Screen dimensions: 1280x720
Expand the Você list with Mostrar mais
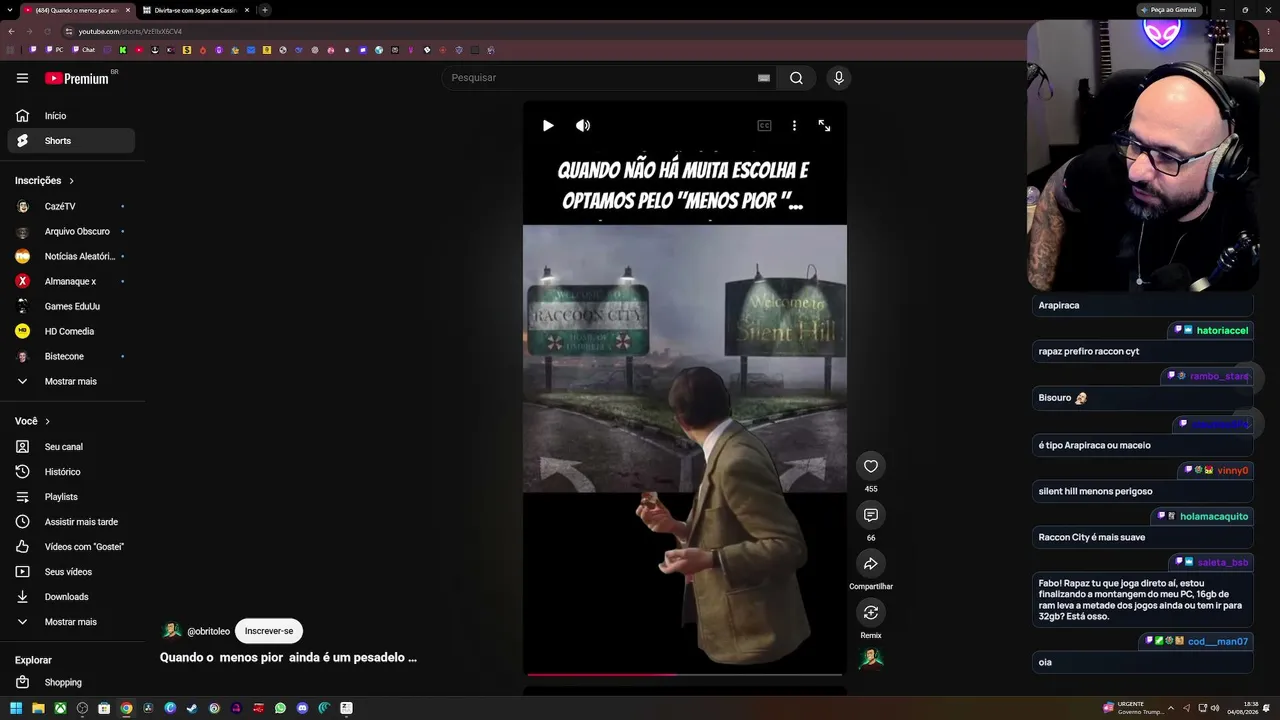(x=71, y=622)
